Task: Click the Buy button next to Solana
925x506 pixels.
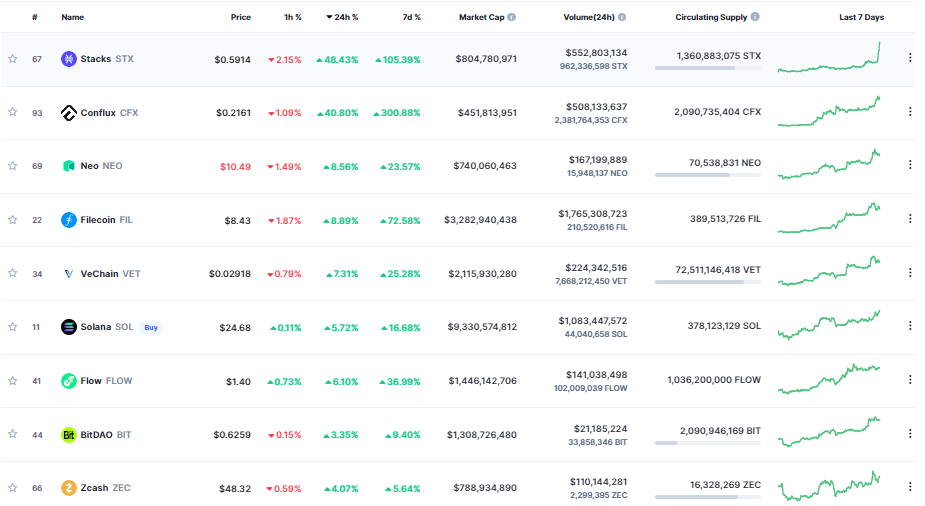Action: point(151,327)
